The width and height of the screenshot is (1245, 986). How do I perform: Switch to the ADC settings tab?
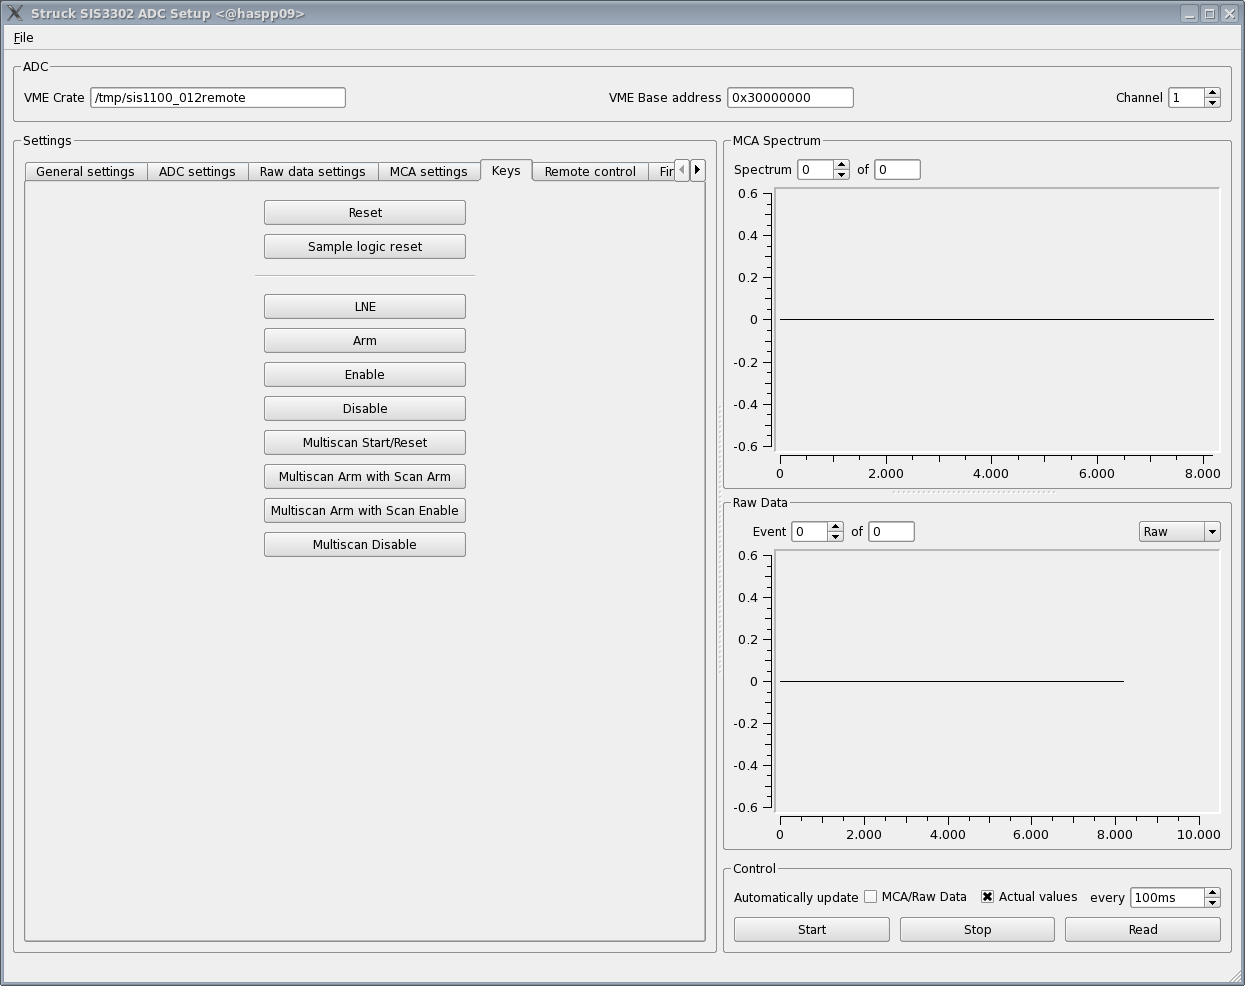[x=197, y=171]
